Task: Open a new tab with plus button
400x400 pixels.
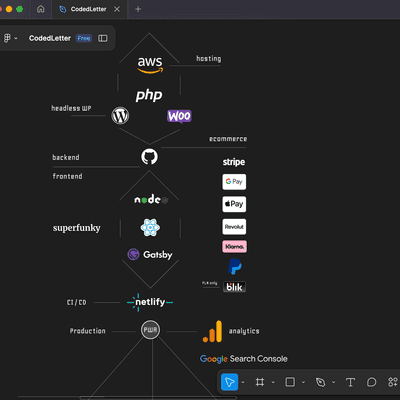Action: tap(138, 9)
